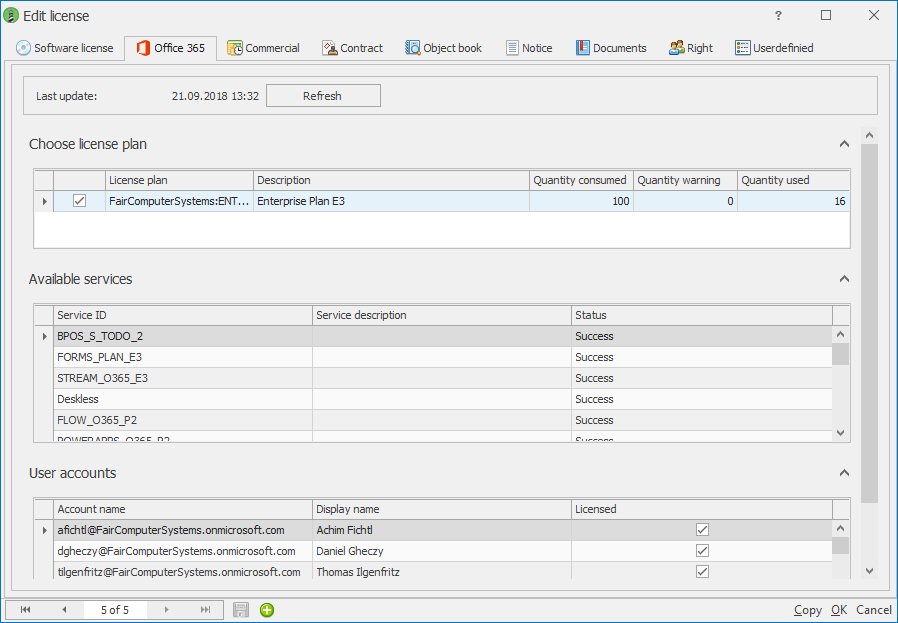Click the Licensed column header
Image resolution: width=898 pixels, height=623 pixels.
pos(702,510)
